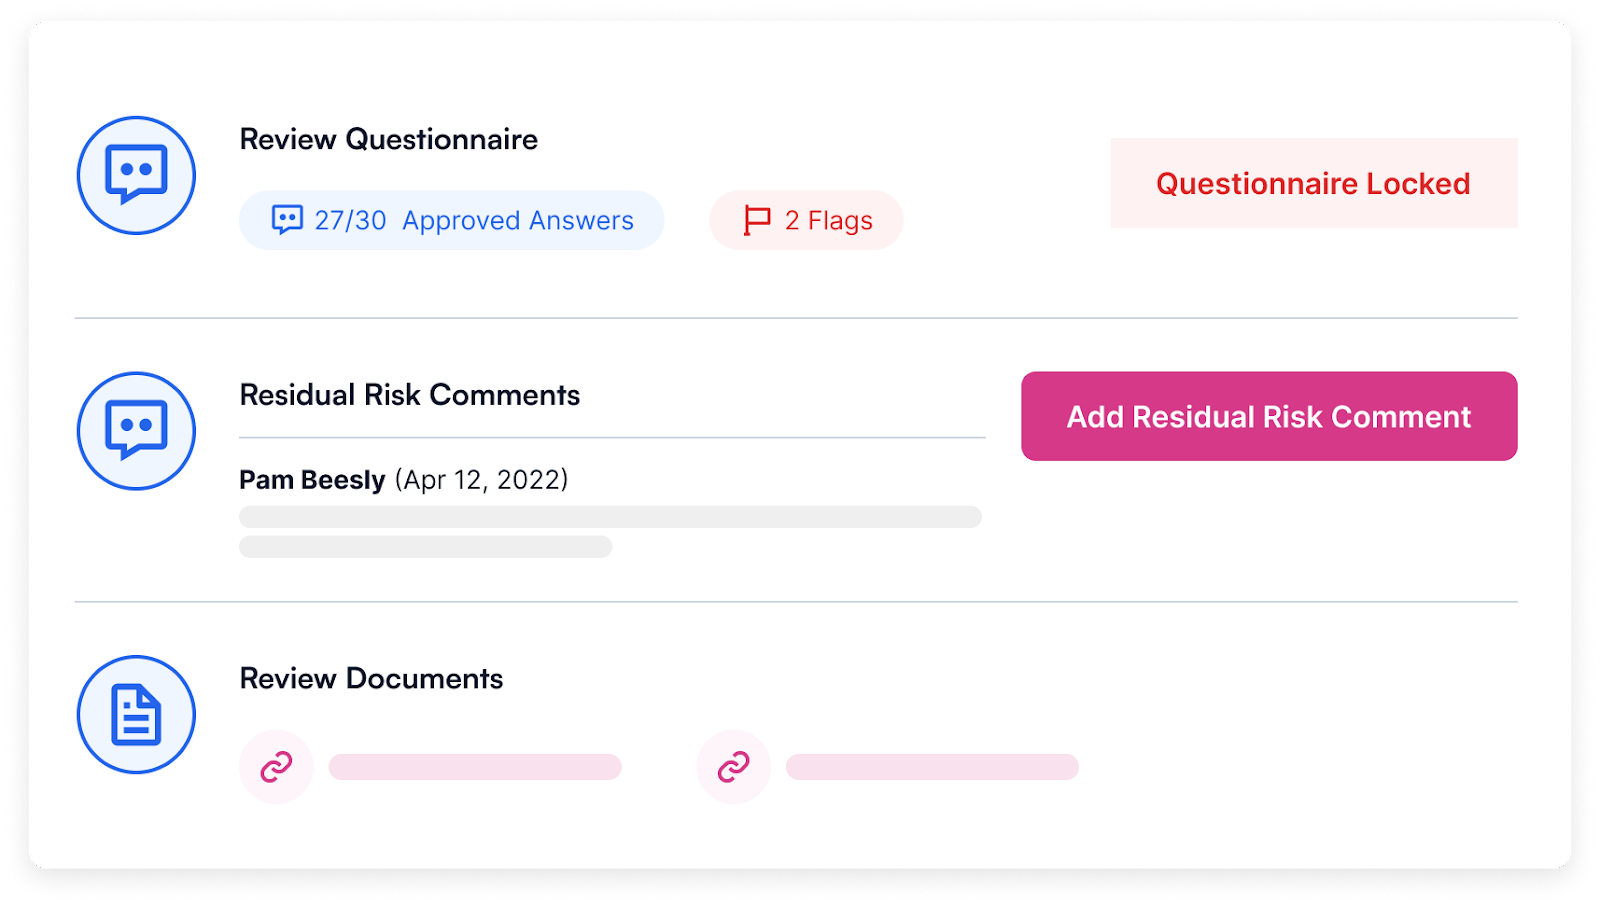Image resolution: width=1600 pixels, height=905 pixels.
Task: Add a residual risk comment
Action: [1269, 416]
